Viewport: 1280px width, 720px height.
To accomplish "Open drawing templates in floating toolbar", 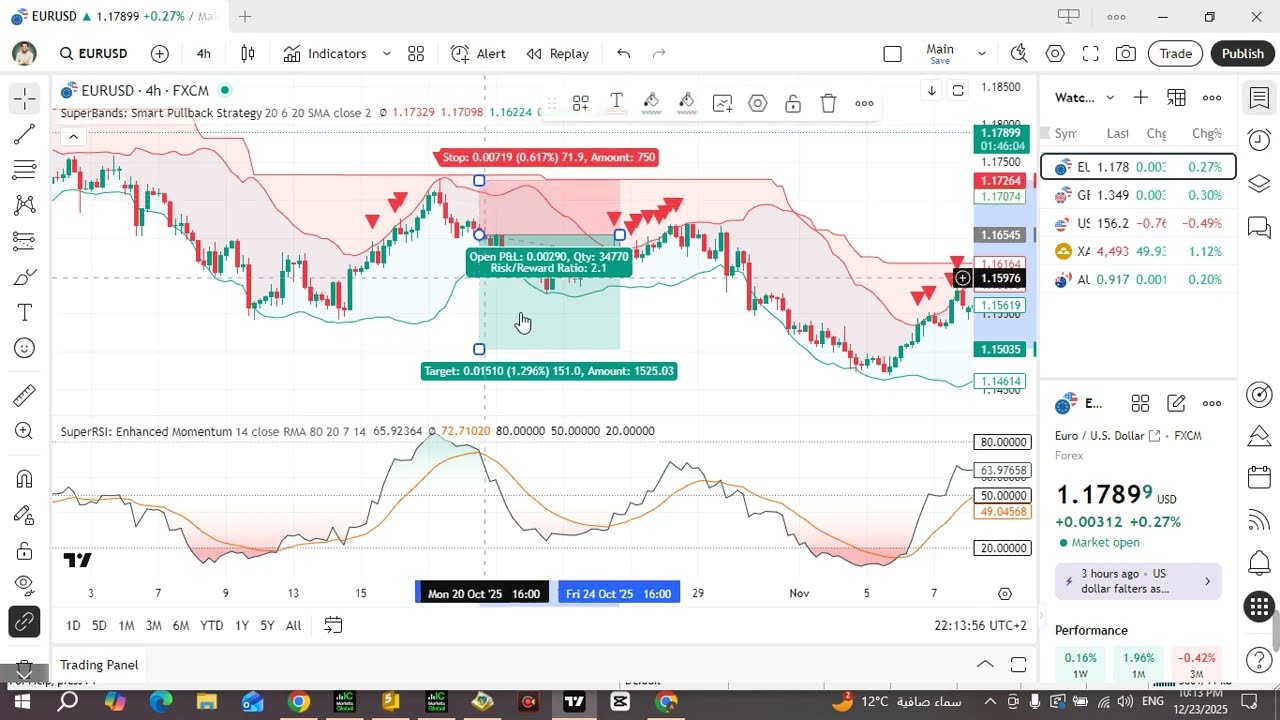I will pyautogui.click(x=580, y=103).
